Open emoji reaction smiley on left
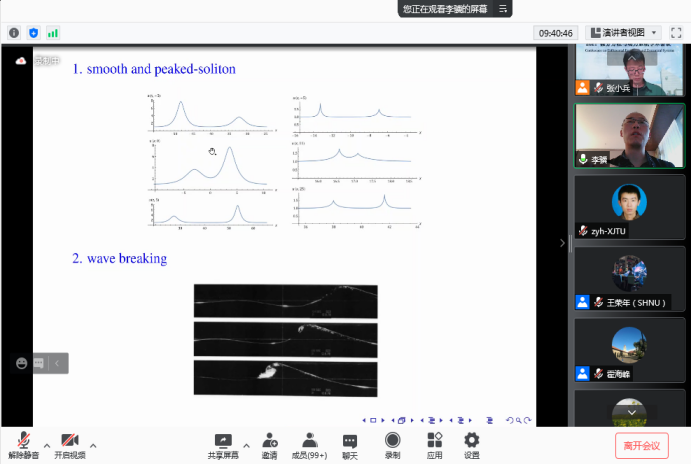Viewport: 691px width, 464px height. [21, 363]
